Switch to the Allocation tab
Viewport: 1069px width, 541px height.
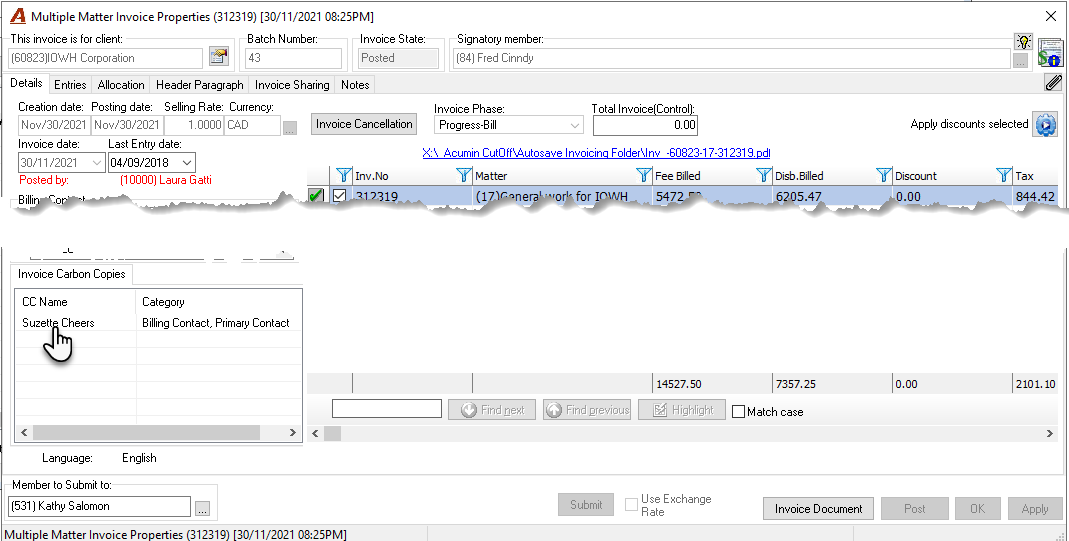(121, 84)
